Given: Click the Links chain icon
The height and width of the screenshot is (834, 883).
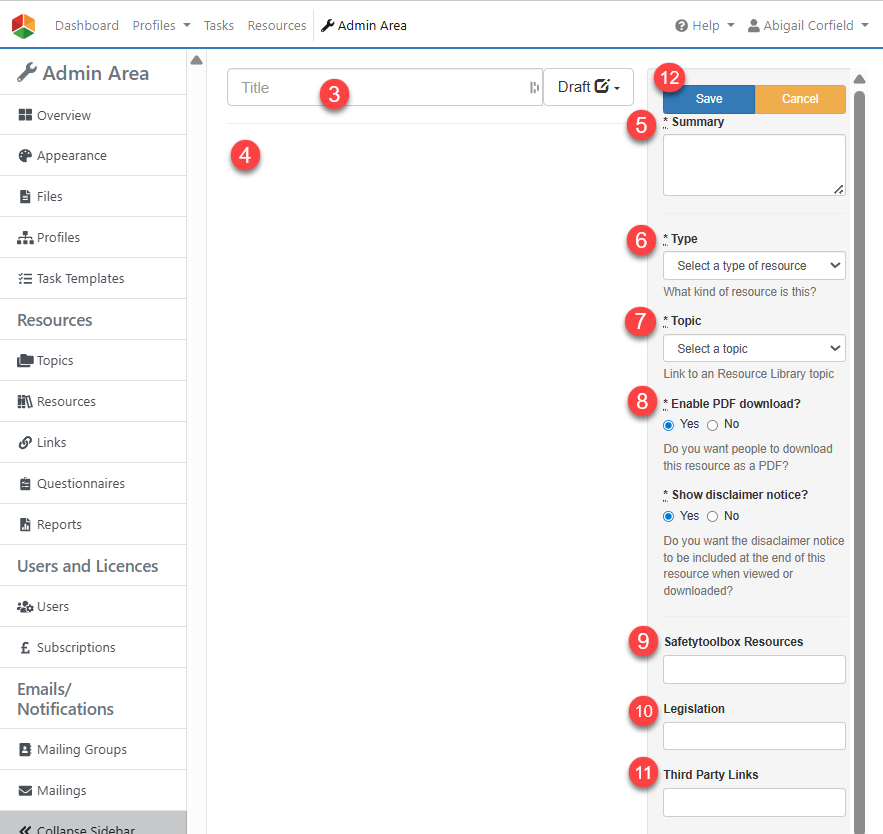Looking at the screenshot, I should click(25, 443).
